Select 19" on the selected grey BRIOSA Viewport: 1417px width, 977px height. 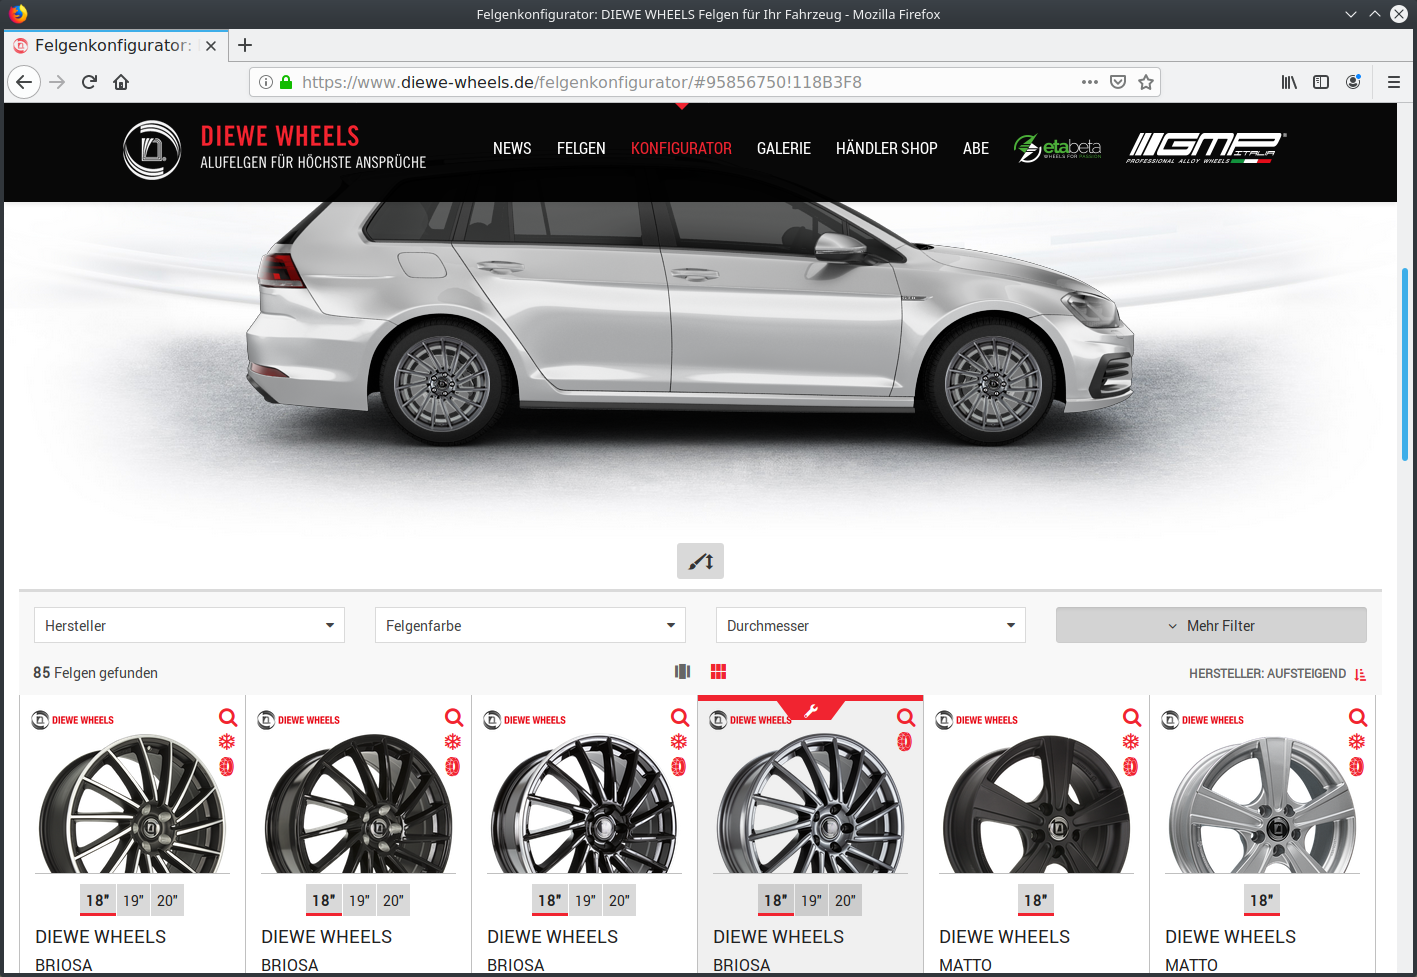[x=812, y=901]
